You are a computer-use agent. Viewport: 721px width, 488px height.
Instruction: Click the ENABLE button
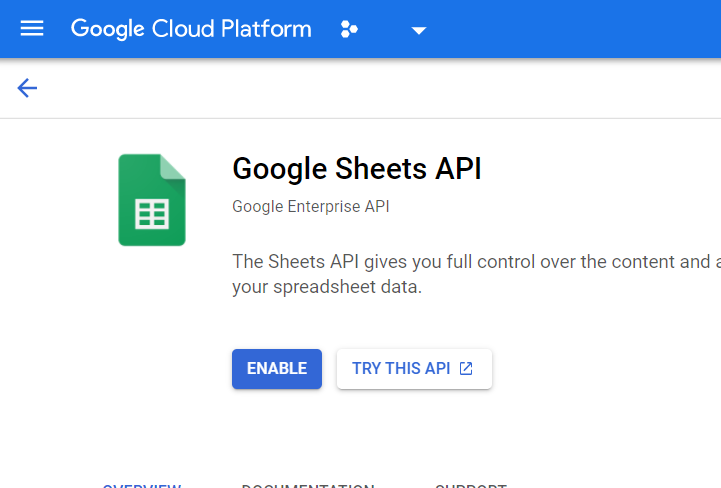pyautogui.click(x=277, y=369)
